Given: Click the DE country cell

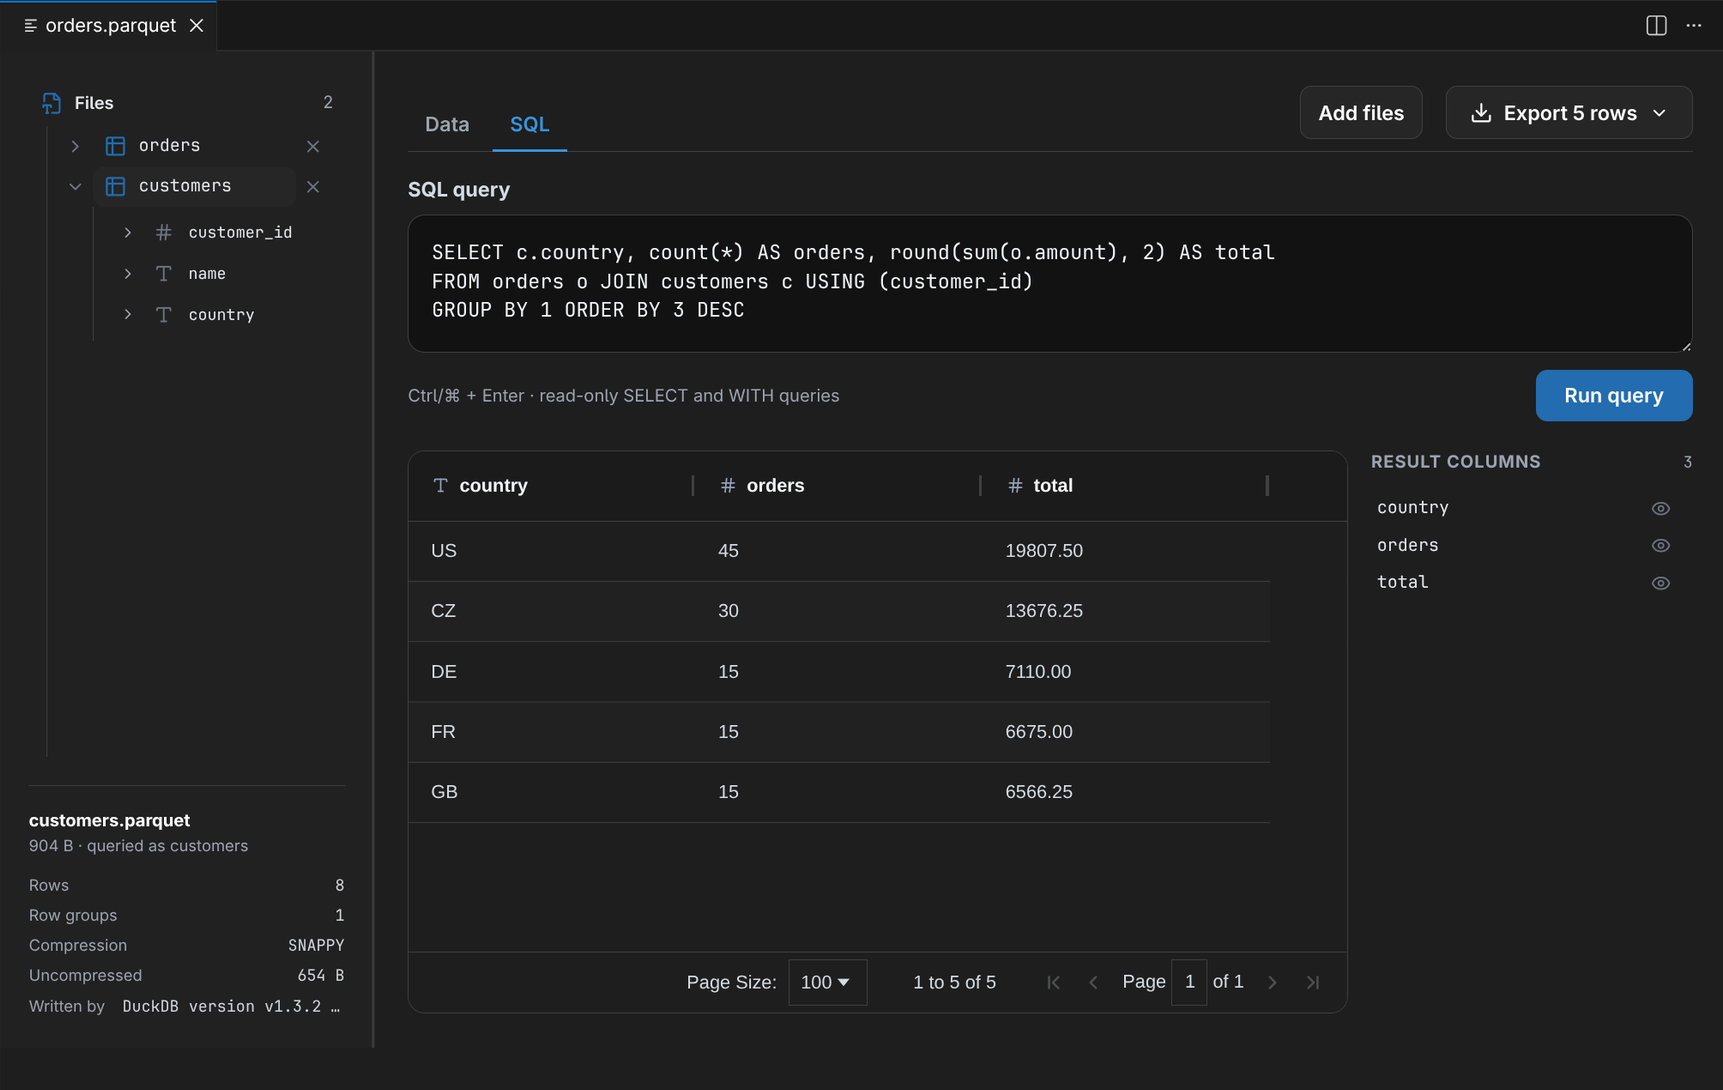Looking at the screenshot, I should pos(551,672).
